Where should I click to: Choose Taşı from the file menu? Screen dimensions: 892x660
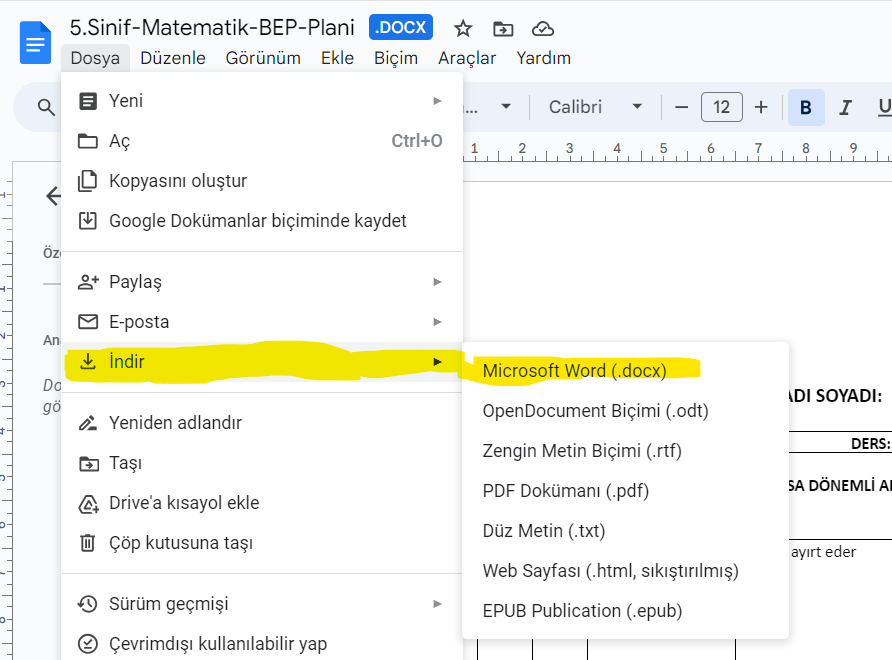pyautogui.click(x=262, y=463)
